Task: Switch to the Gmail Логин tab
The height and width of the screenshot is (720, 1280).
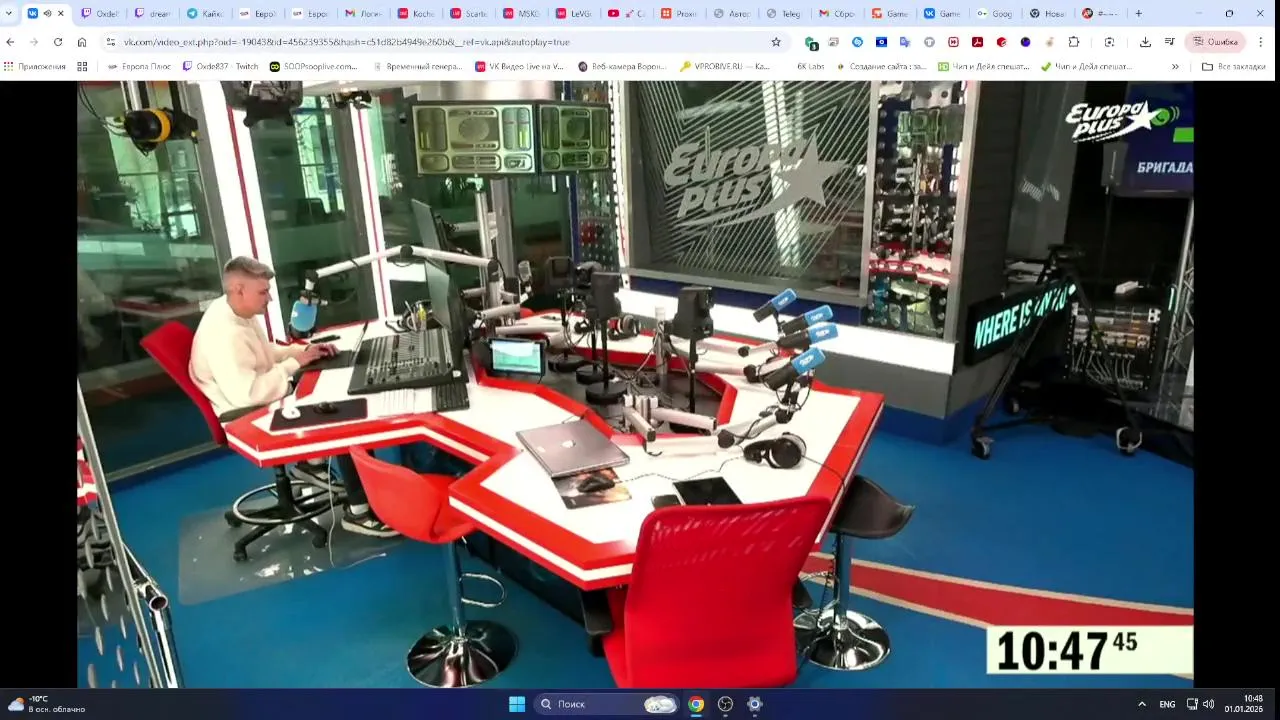Action: (x=363, y=14)
